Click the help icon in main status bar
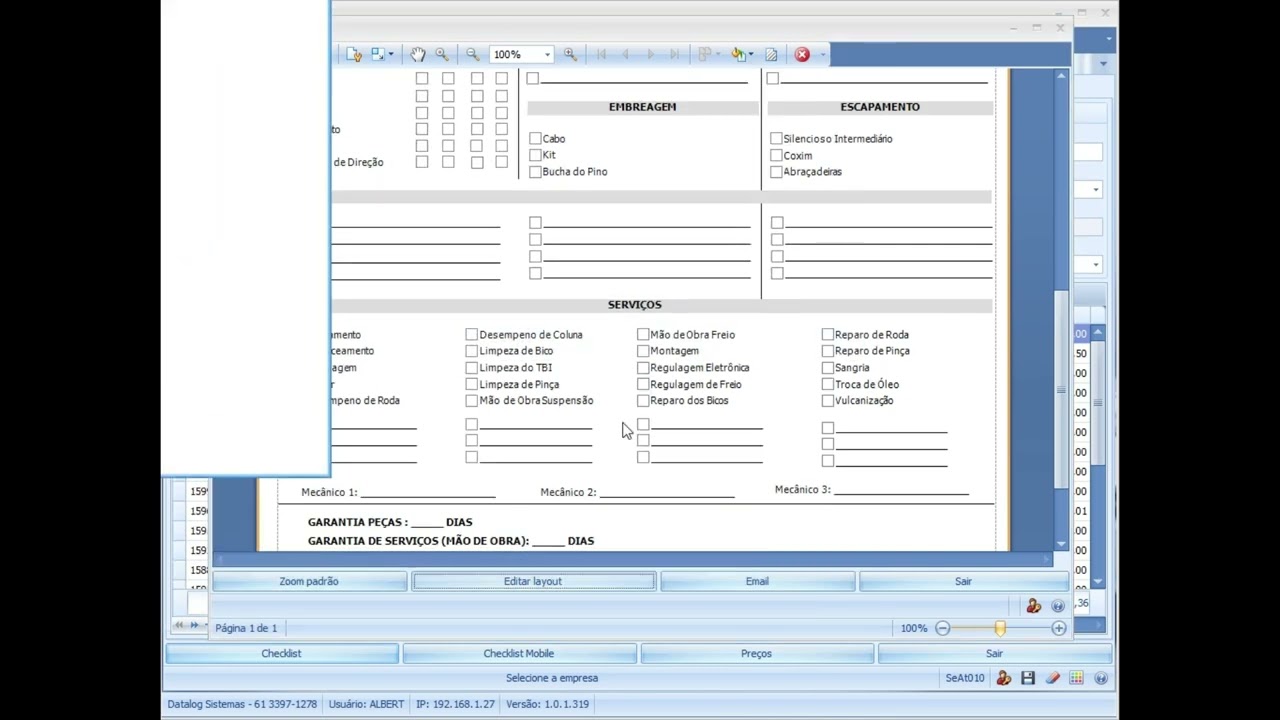1280x720 pixels. click(x=1100, y=678)
